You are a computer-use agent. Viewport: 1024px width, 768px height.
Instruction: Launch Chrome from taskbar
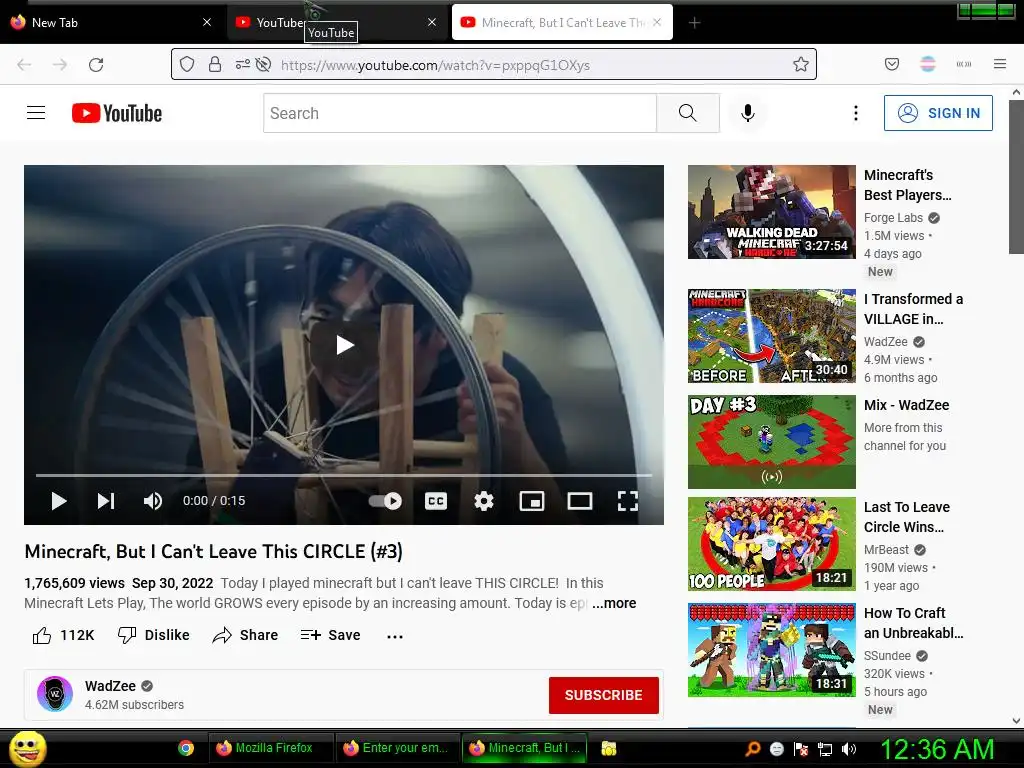[x=186, y=748]
